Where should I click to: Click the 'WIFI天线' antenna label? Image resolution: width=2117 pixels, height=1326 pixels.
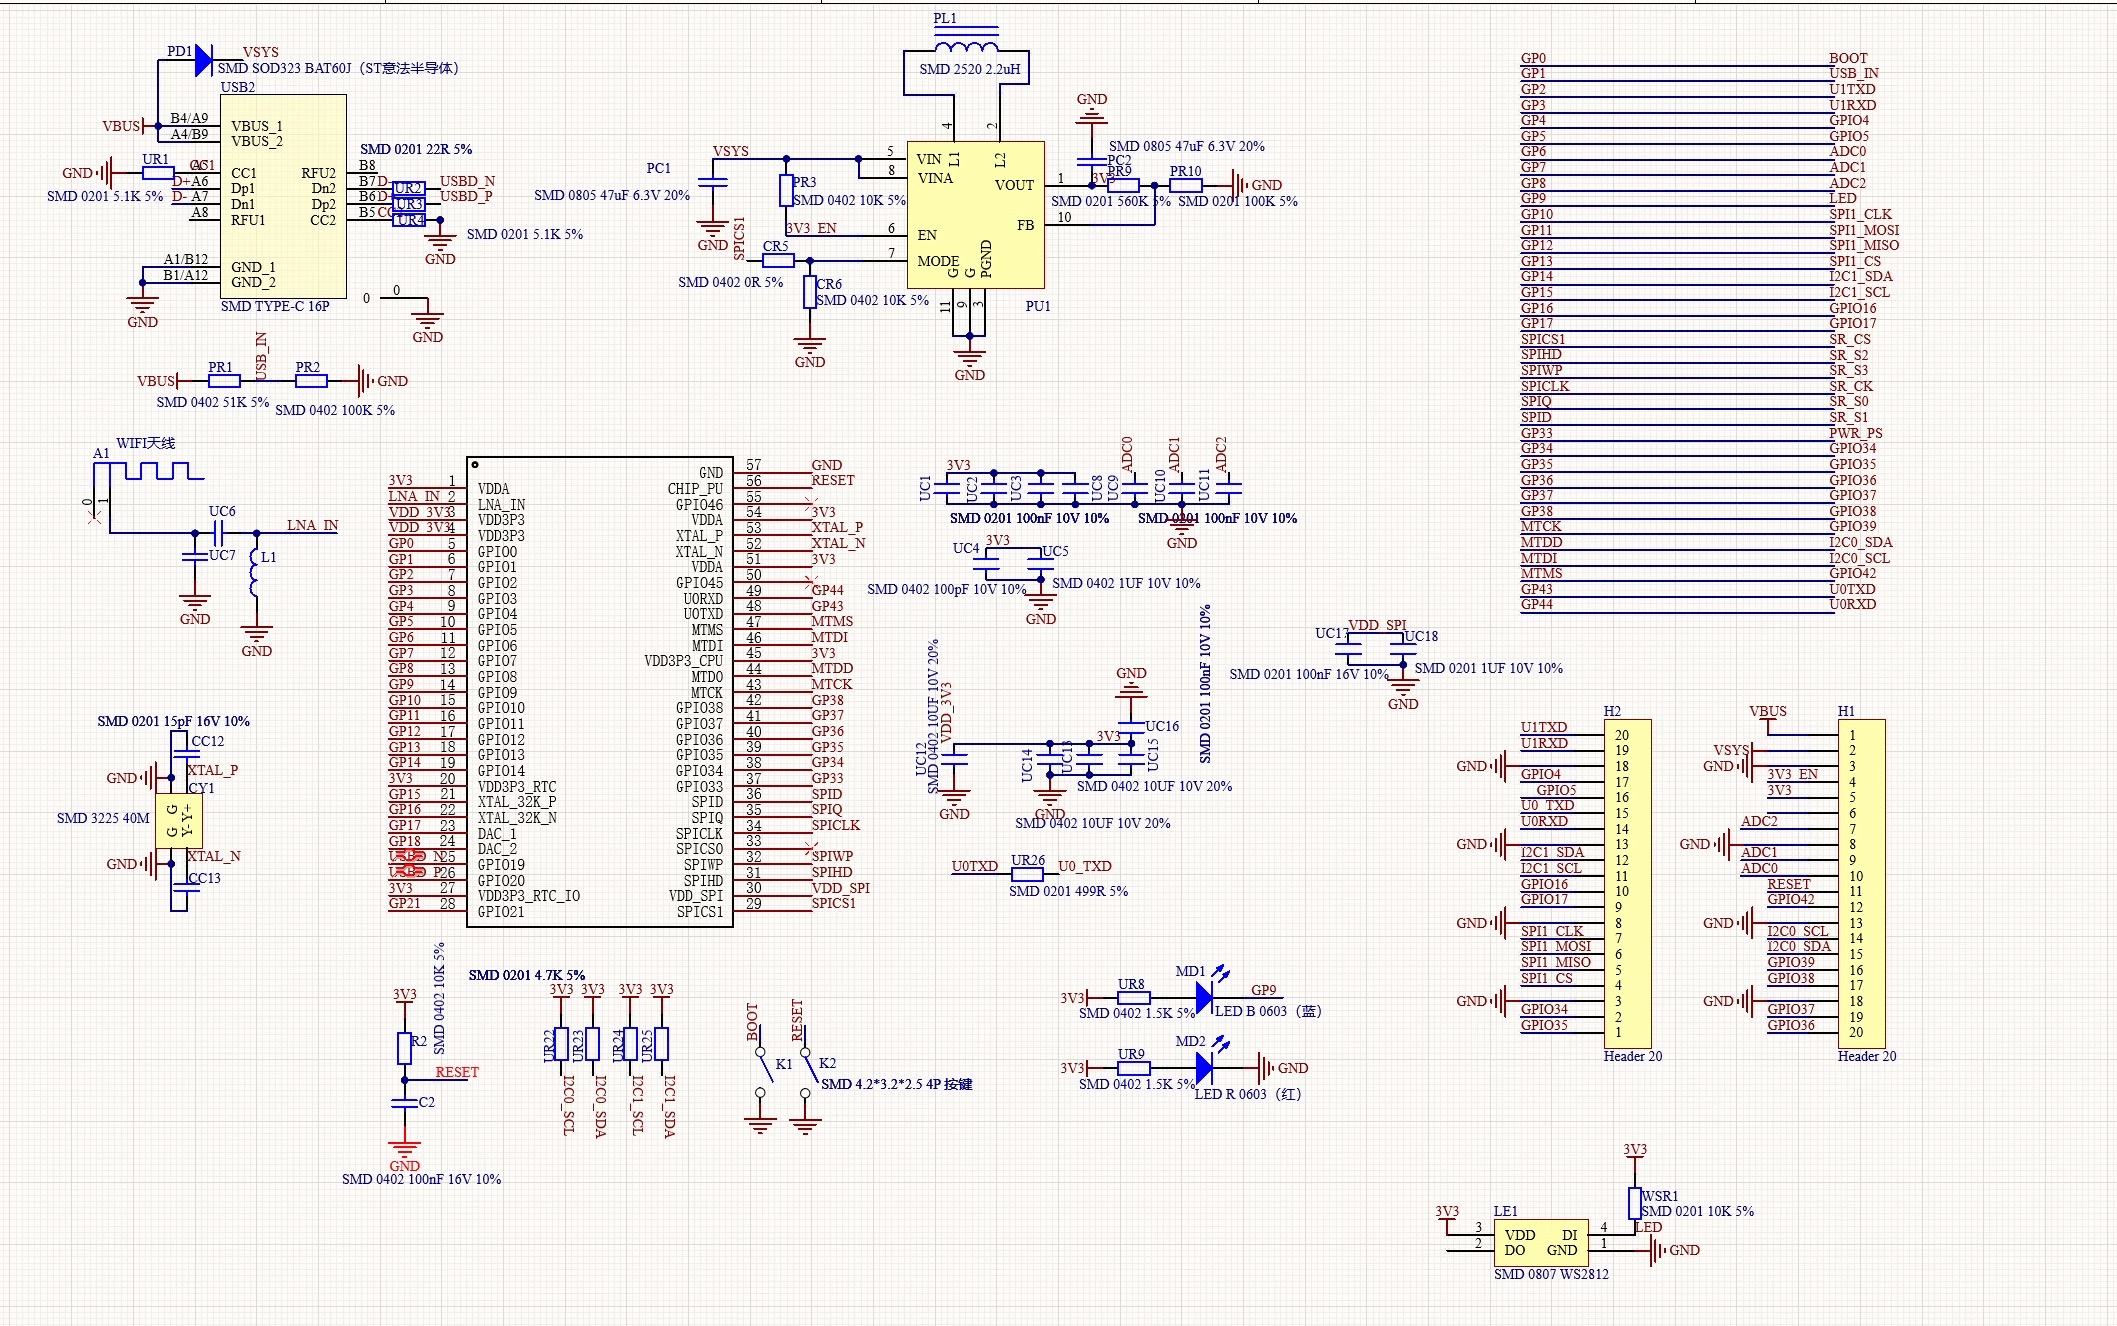click(145, 443)
